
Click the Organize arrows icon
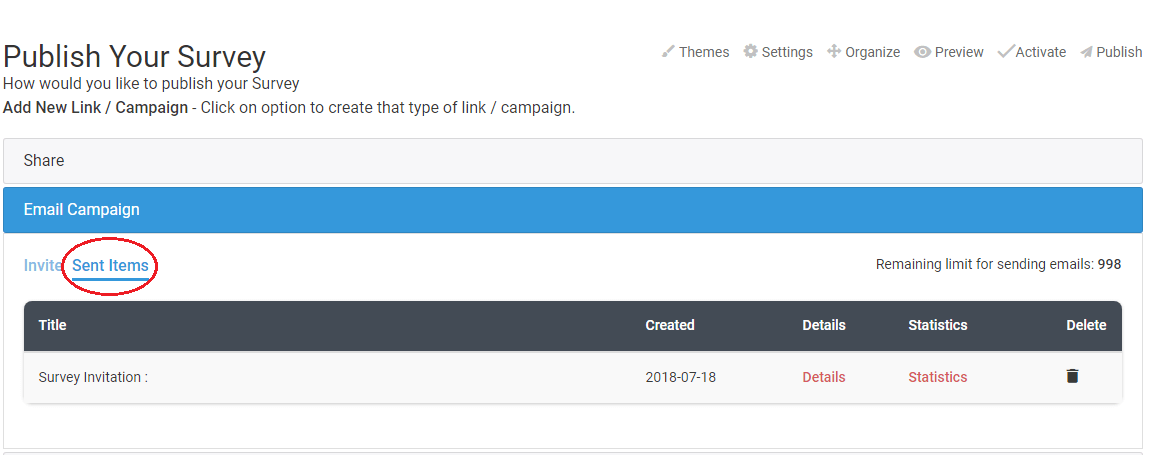pyautogui.click(x=834, y=52)
